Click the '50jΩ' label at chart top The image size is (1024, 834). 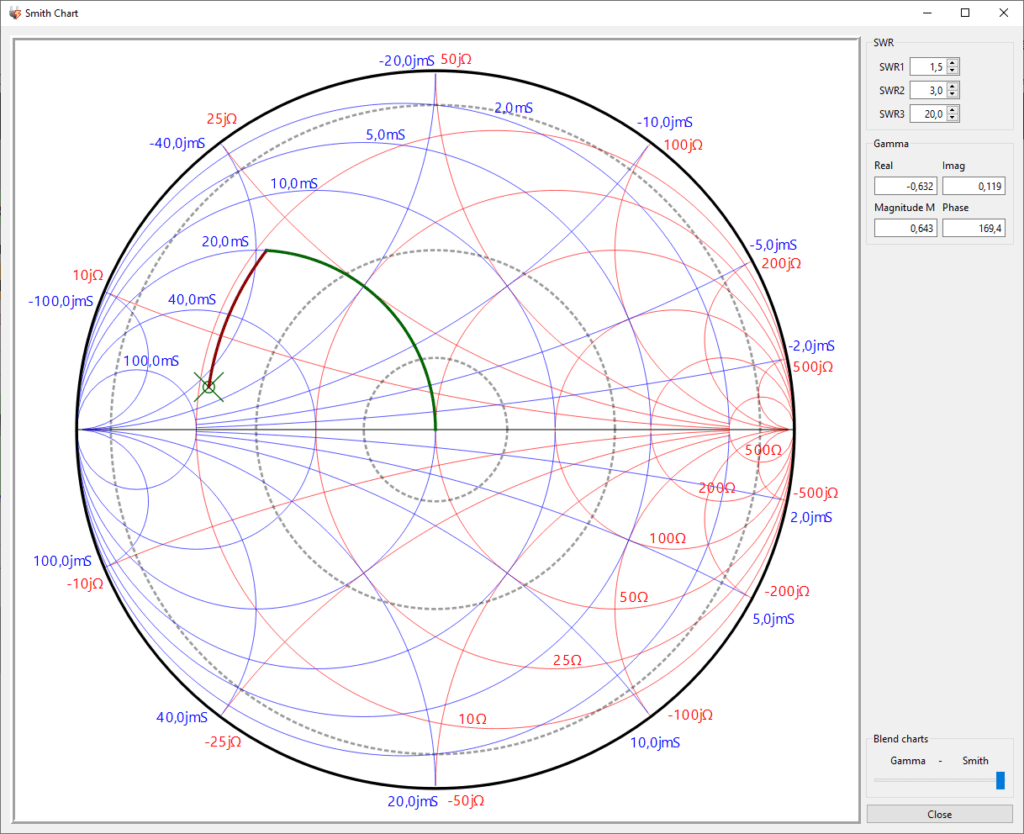[456, 59]
